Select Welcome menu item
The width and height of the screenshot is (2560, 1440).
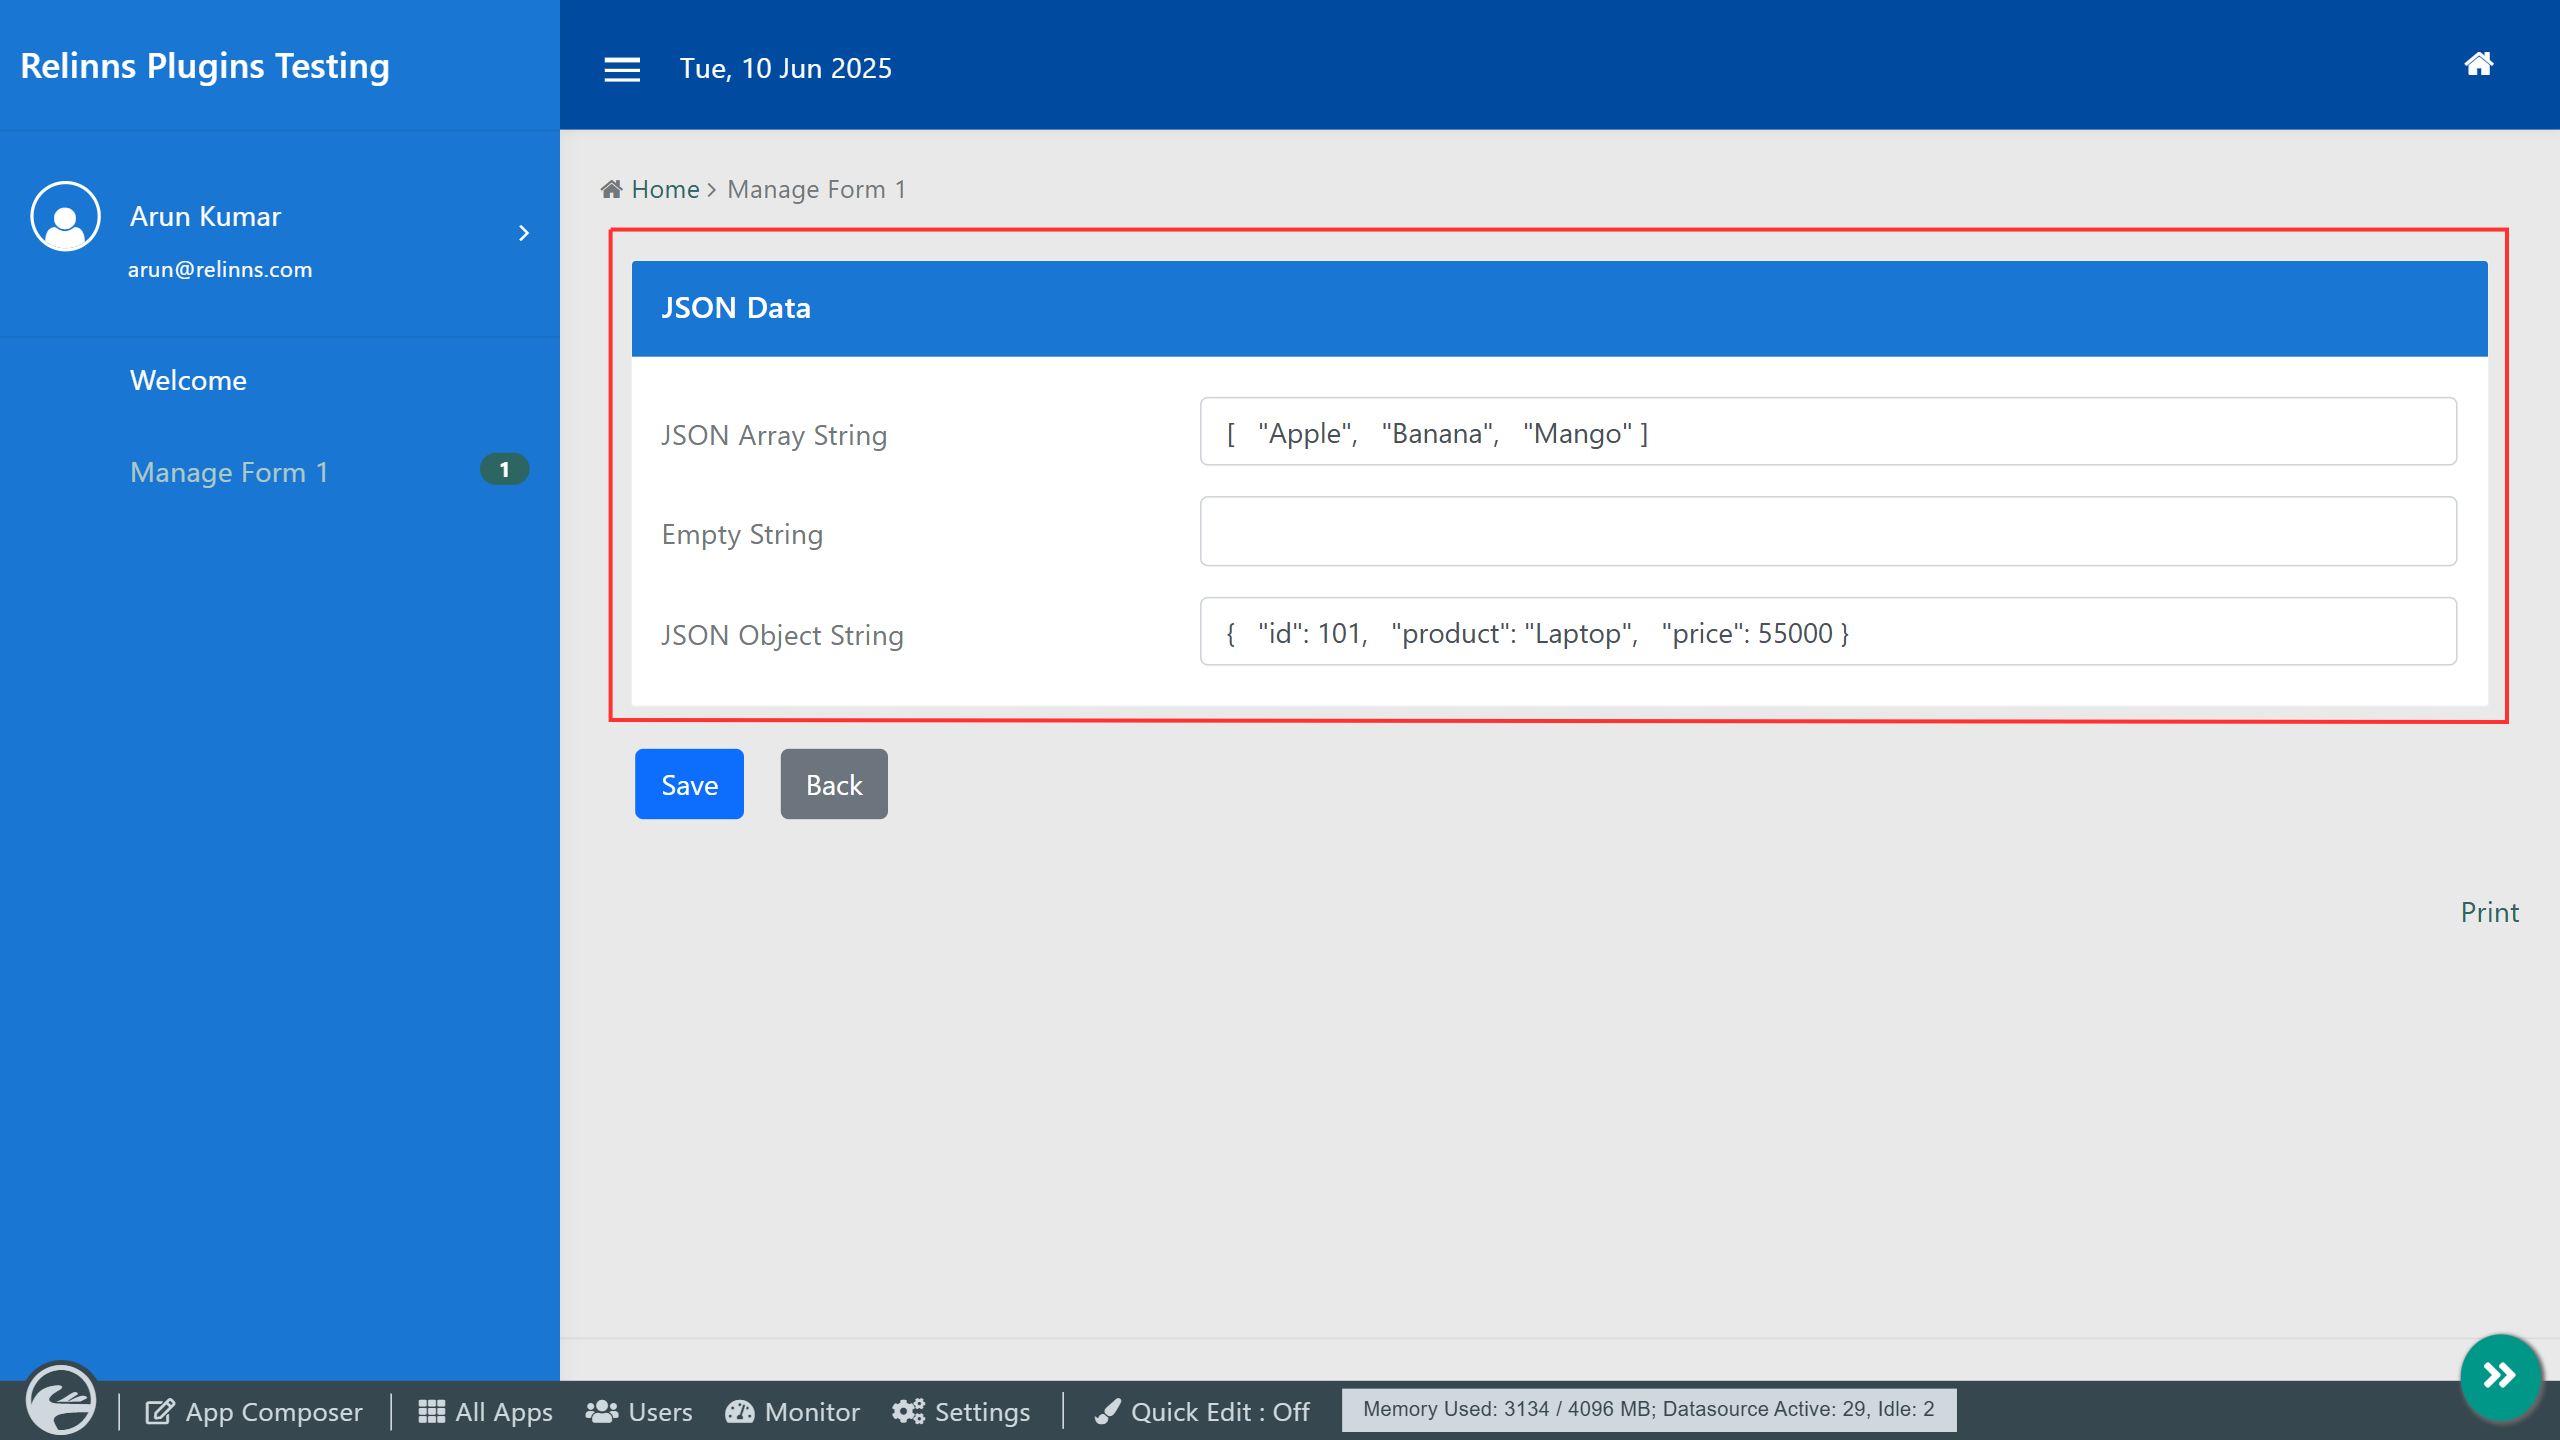tap(188, 380)
